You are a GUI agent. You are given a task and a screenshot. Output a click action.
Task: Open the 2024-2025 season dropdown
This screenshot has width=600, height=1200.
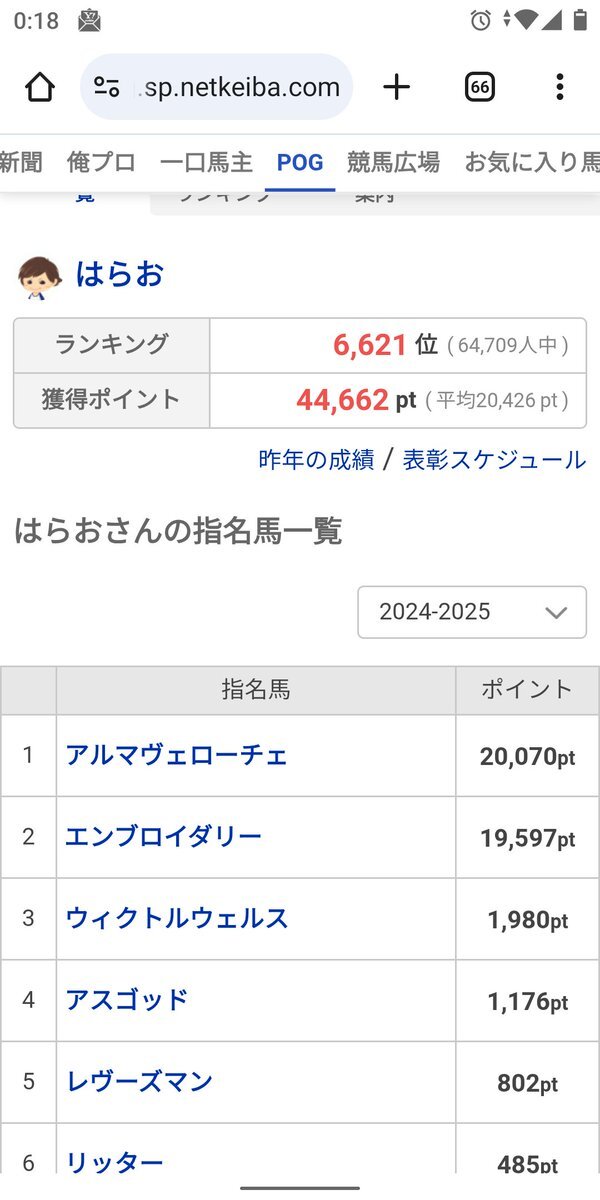pos(472,612)
